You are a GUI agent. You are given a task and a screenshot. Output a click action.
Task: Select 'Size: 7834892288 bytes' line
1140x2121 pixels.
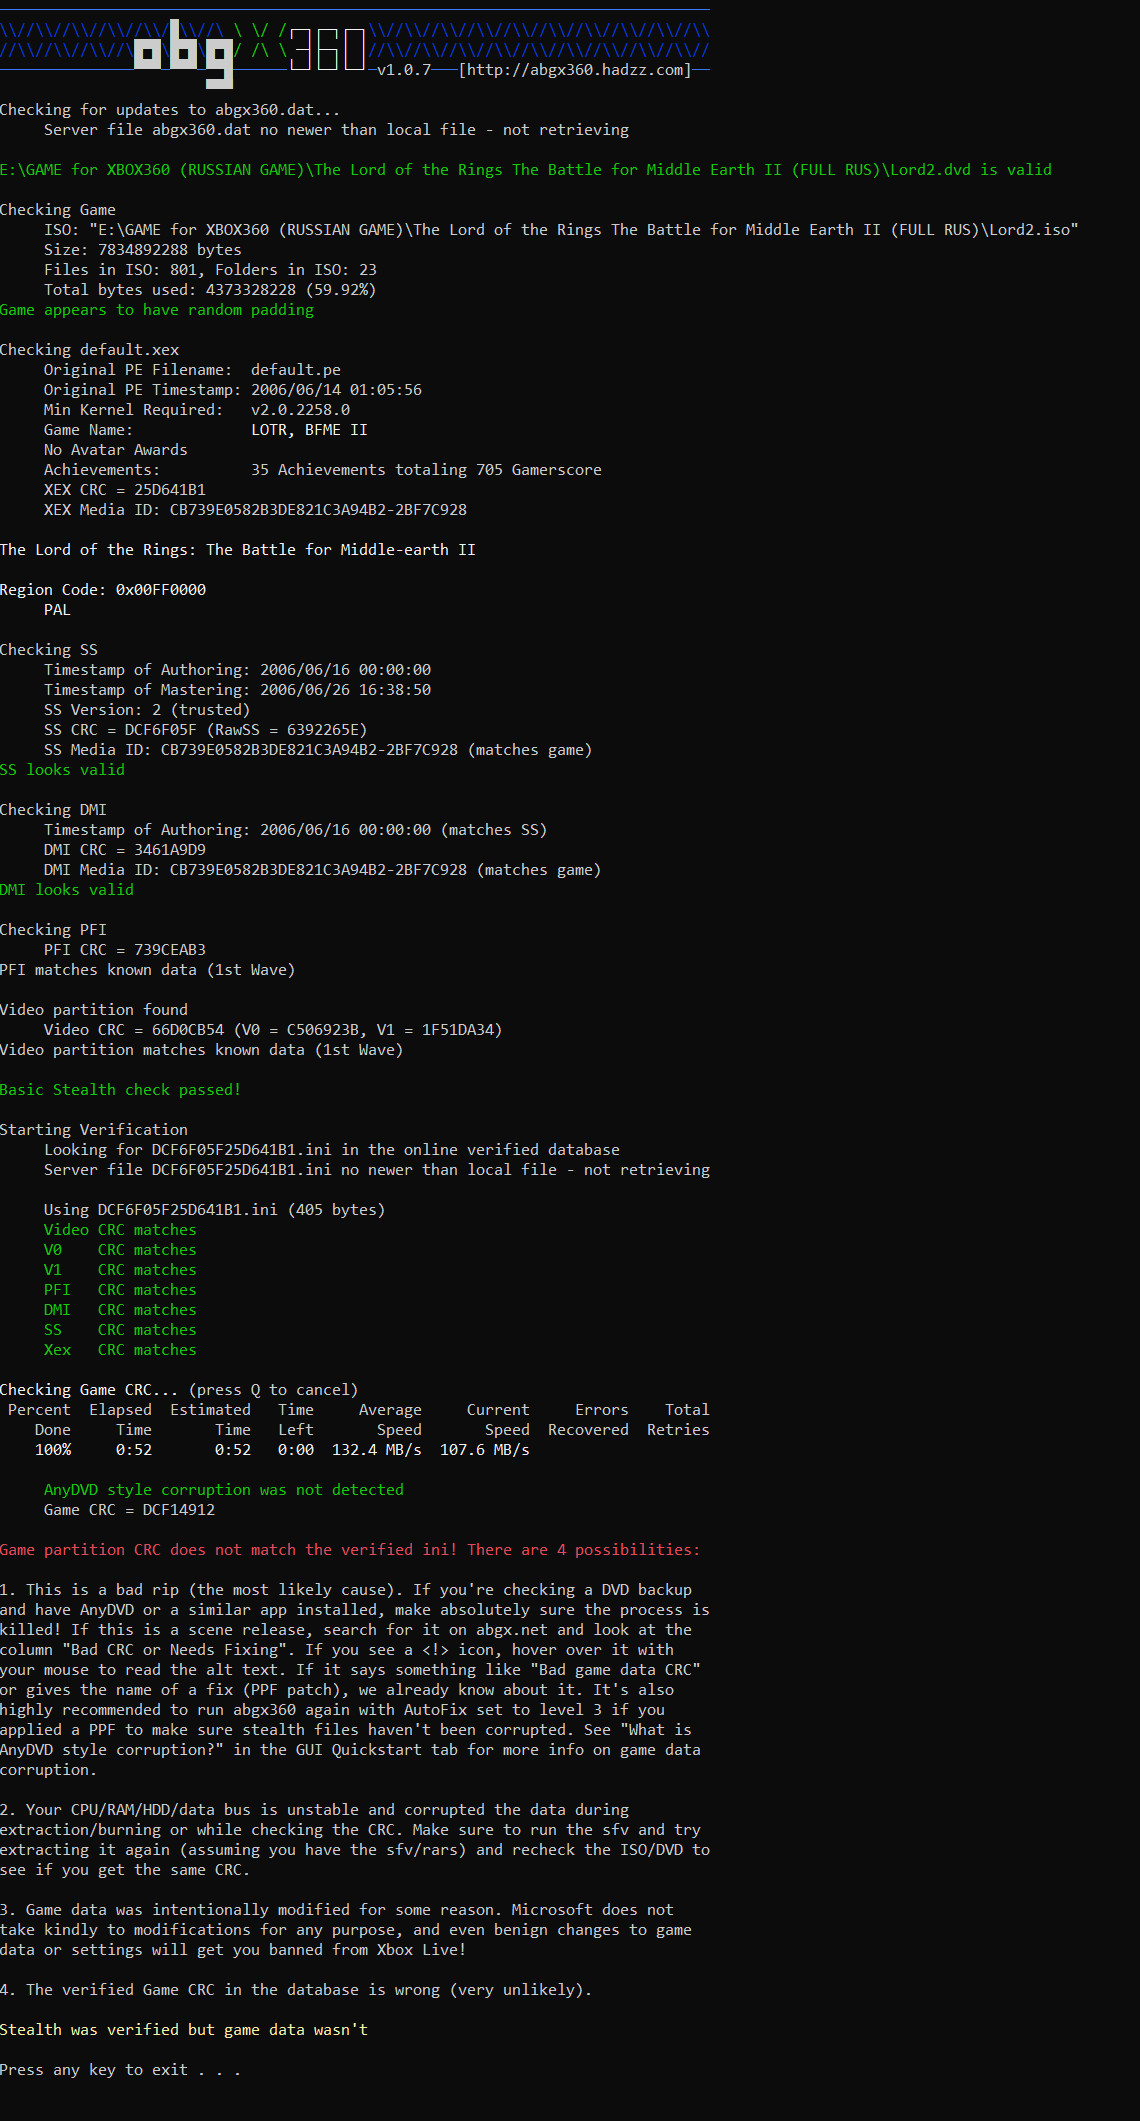coord(143,250)
